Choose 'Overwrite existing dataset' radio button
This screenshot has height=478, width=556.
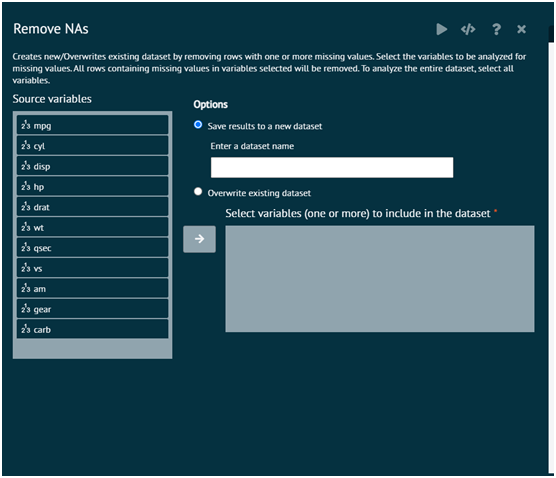[x=198, y=192]
